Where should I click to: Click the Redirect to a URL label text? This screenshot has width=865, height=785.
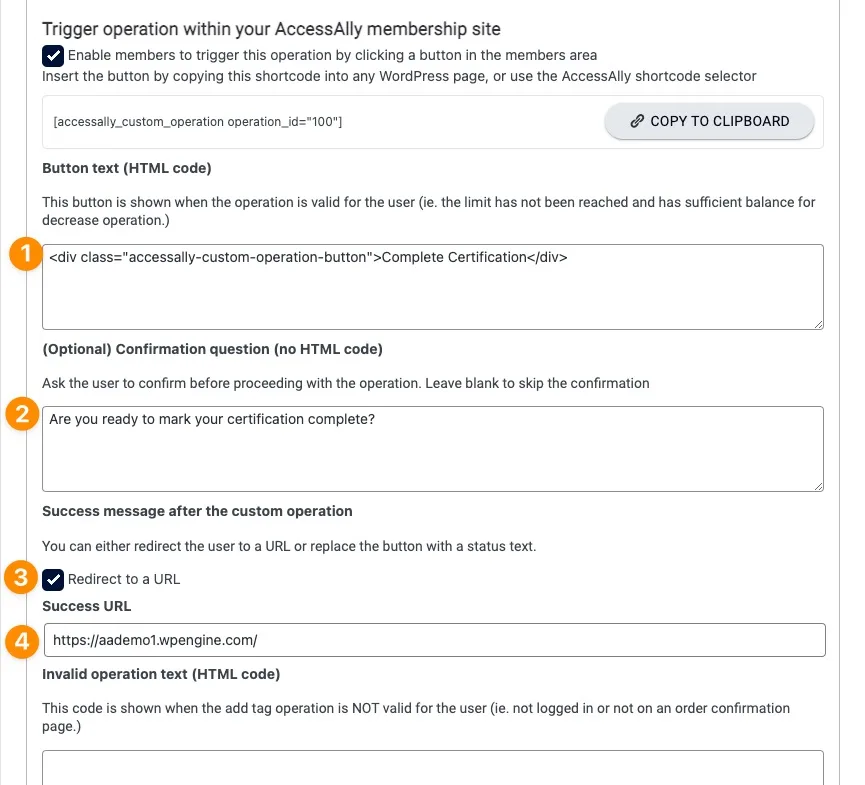click(124, 579)
